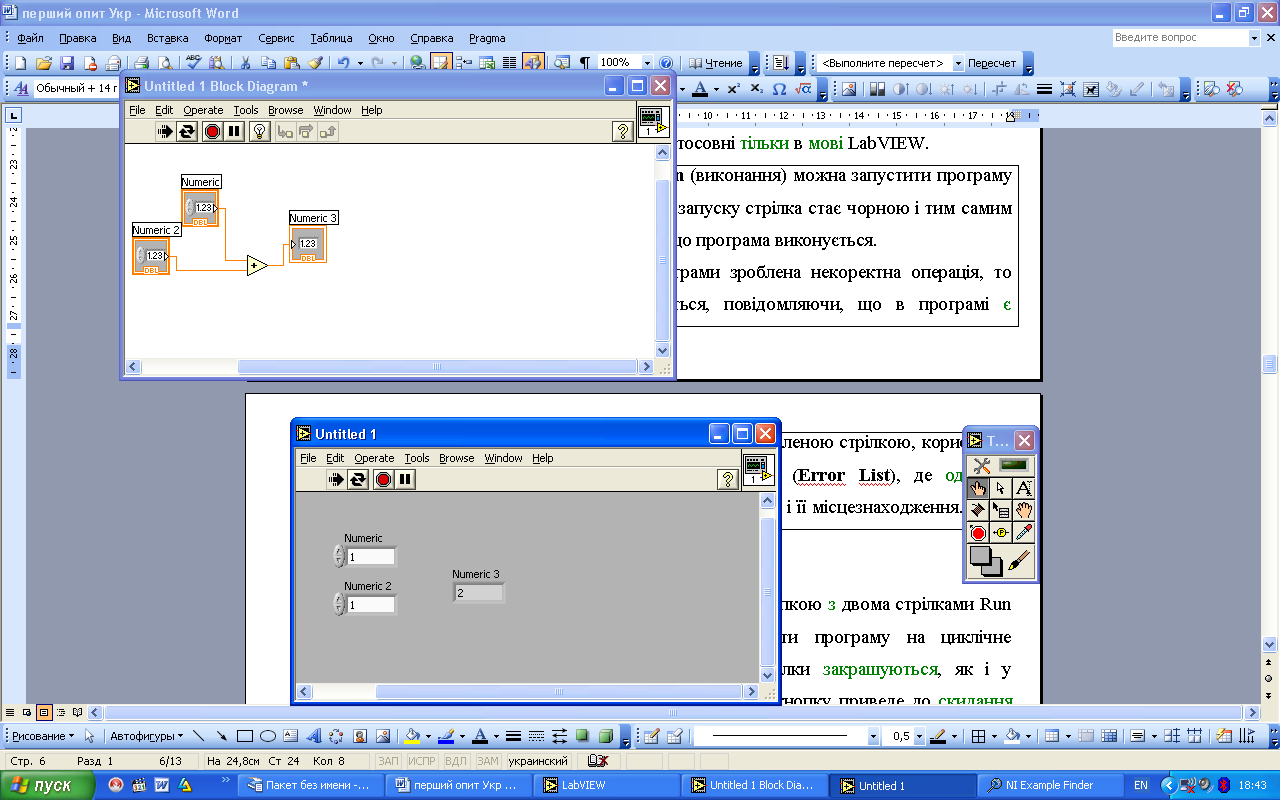Select the Positioning arrow tool in Tools palette
The height and width of the screenshot is (800, 1280).
pos(1001,488)
